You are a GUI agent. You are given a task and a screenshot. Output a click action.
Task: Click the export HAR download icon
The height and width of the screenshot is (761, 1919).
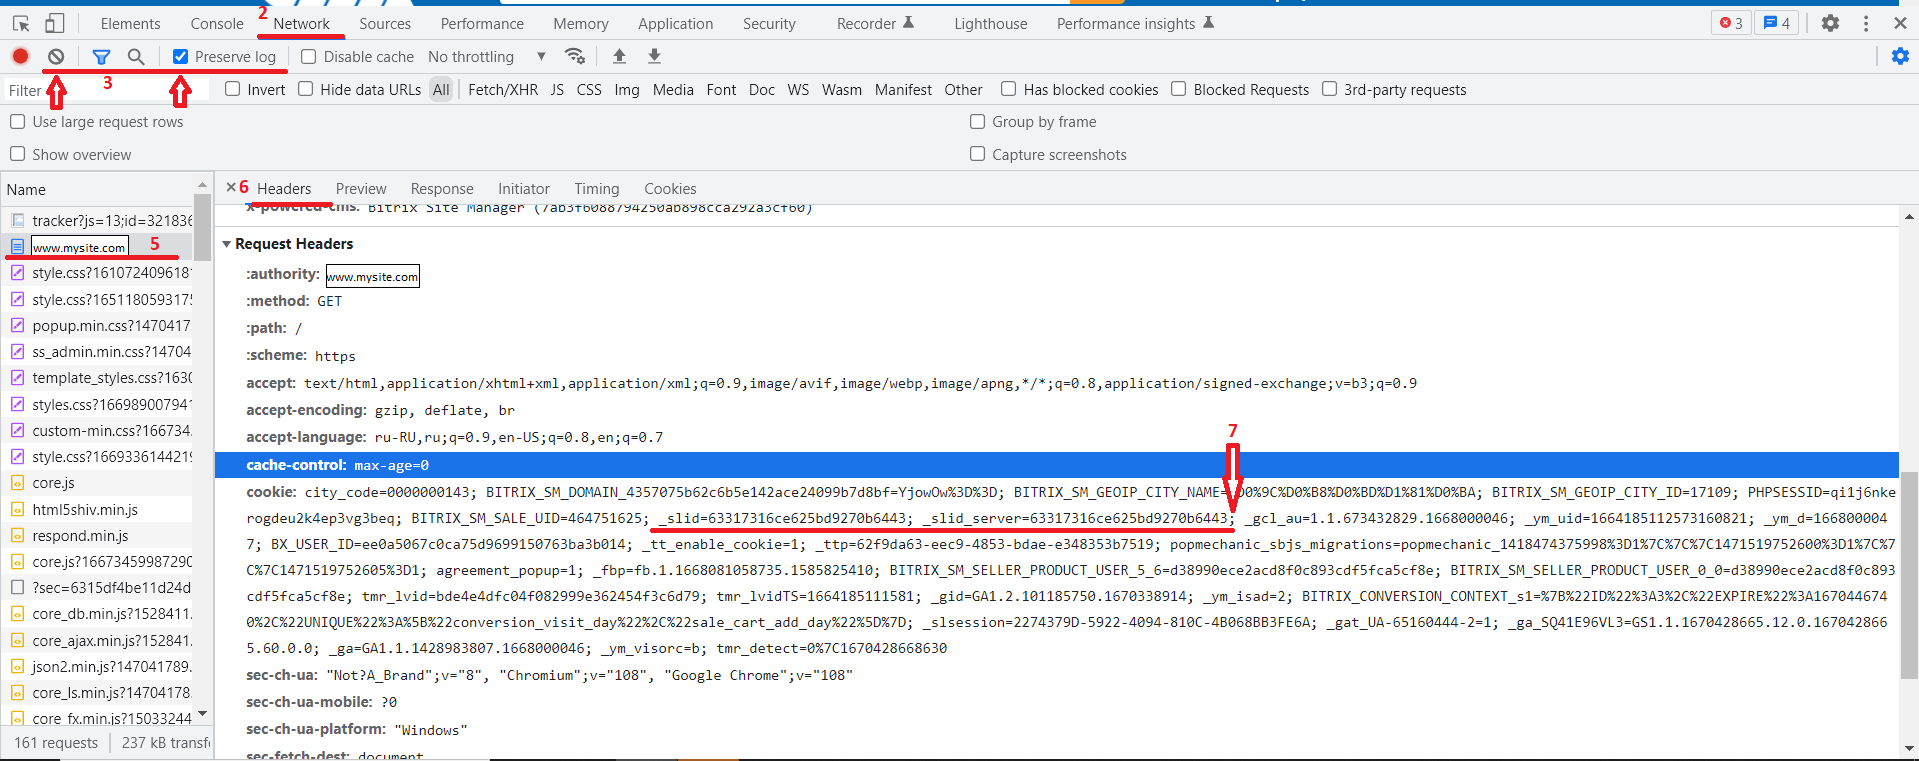click(x=654, y=56)
